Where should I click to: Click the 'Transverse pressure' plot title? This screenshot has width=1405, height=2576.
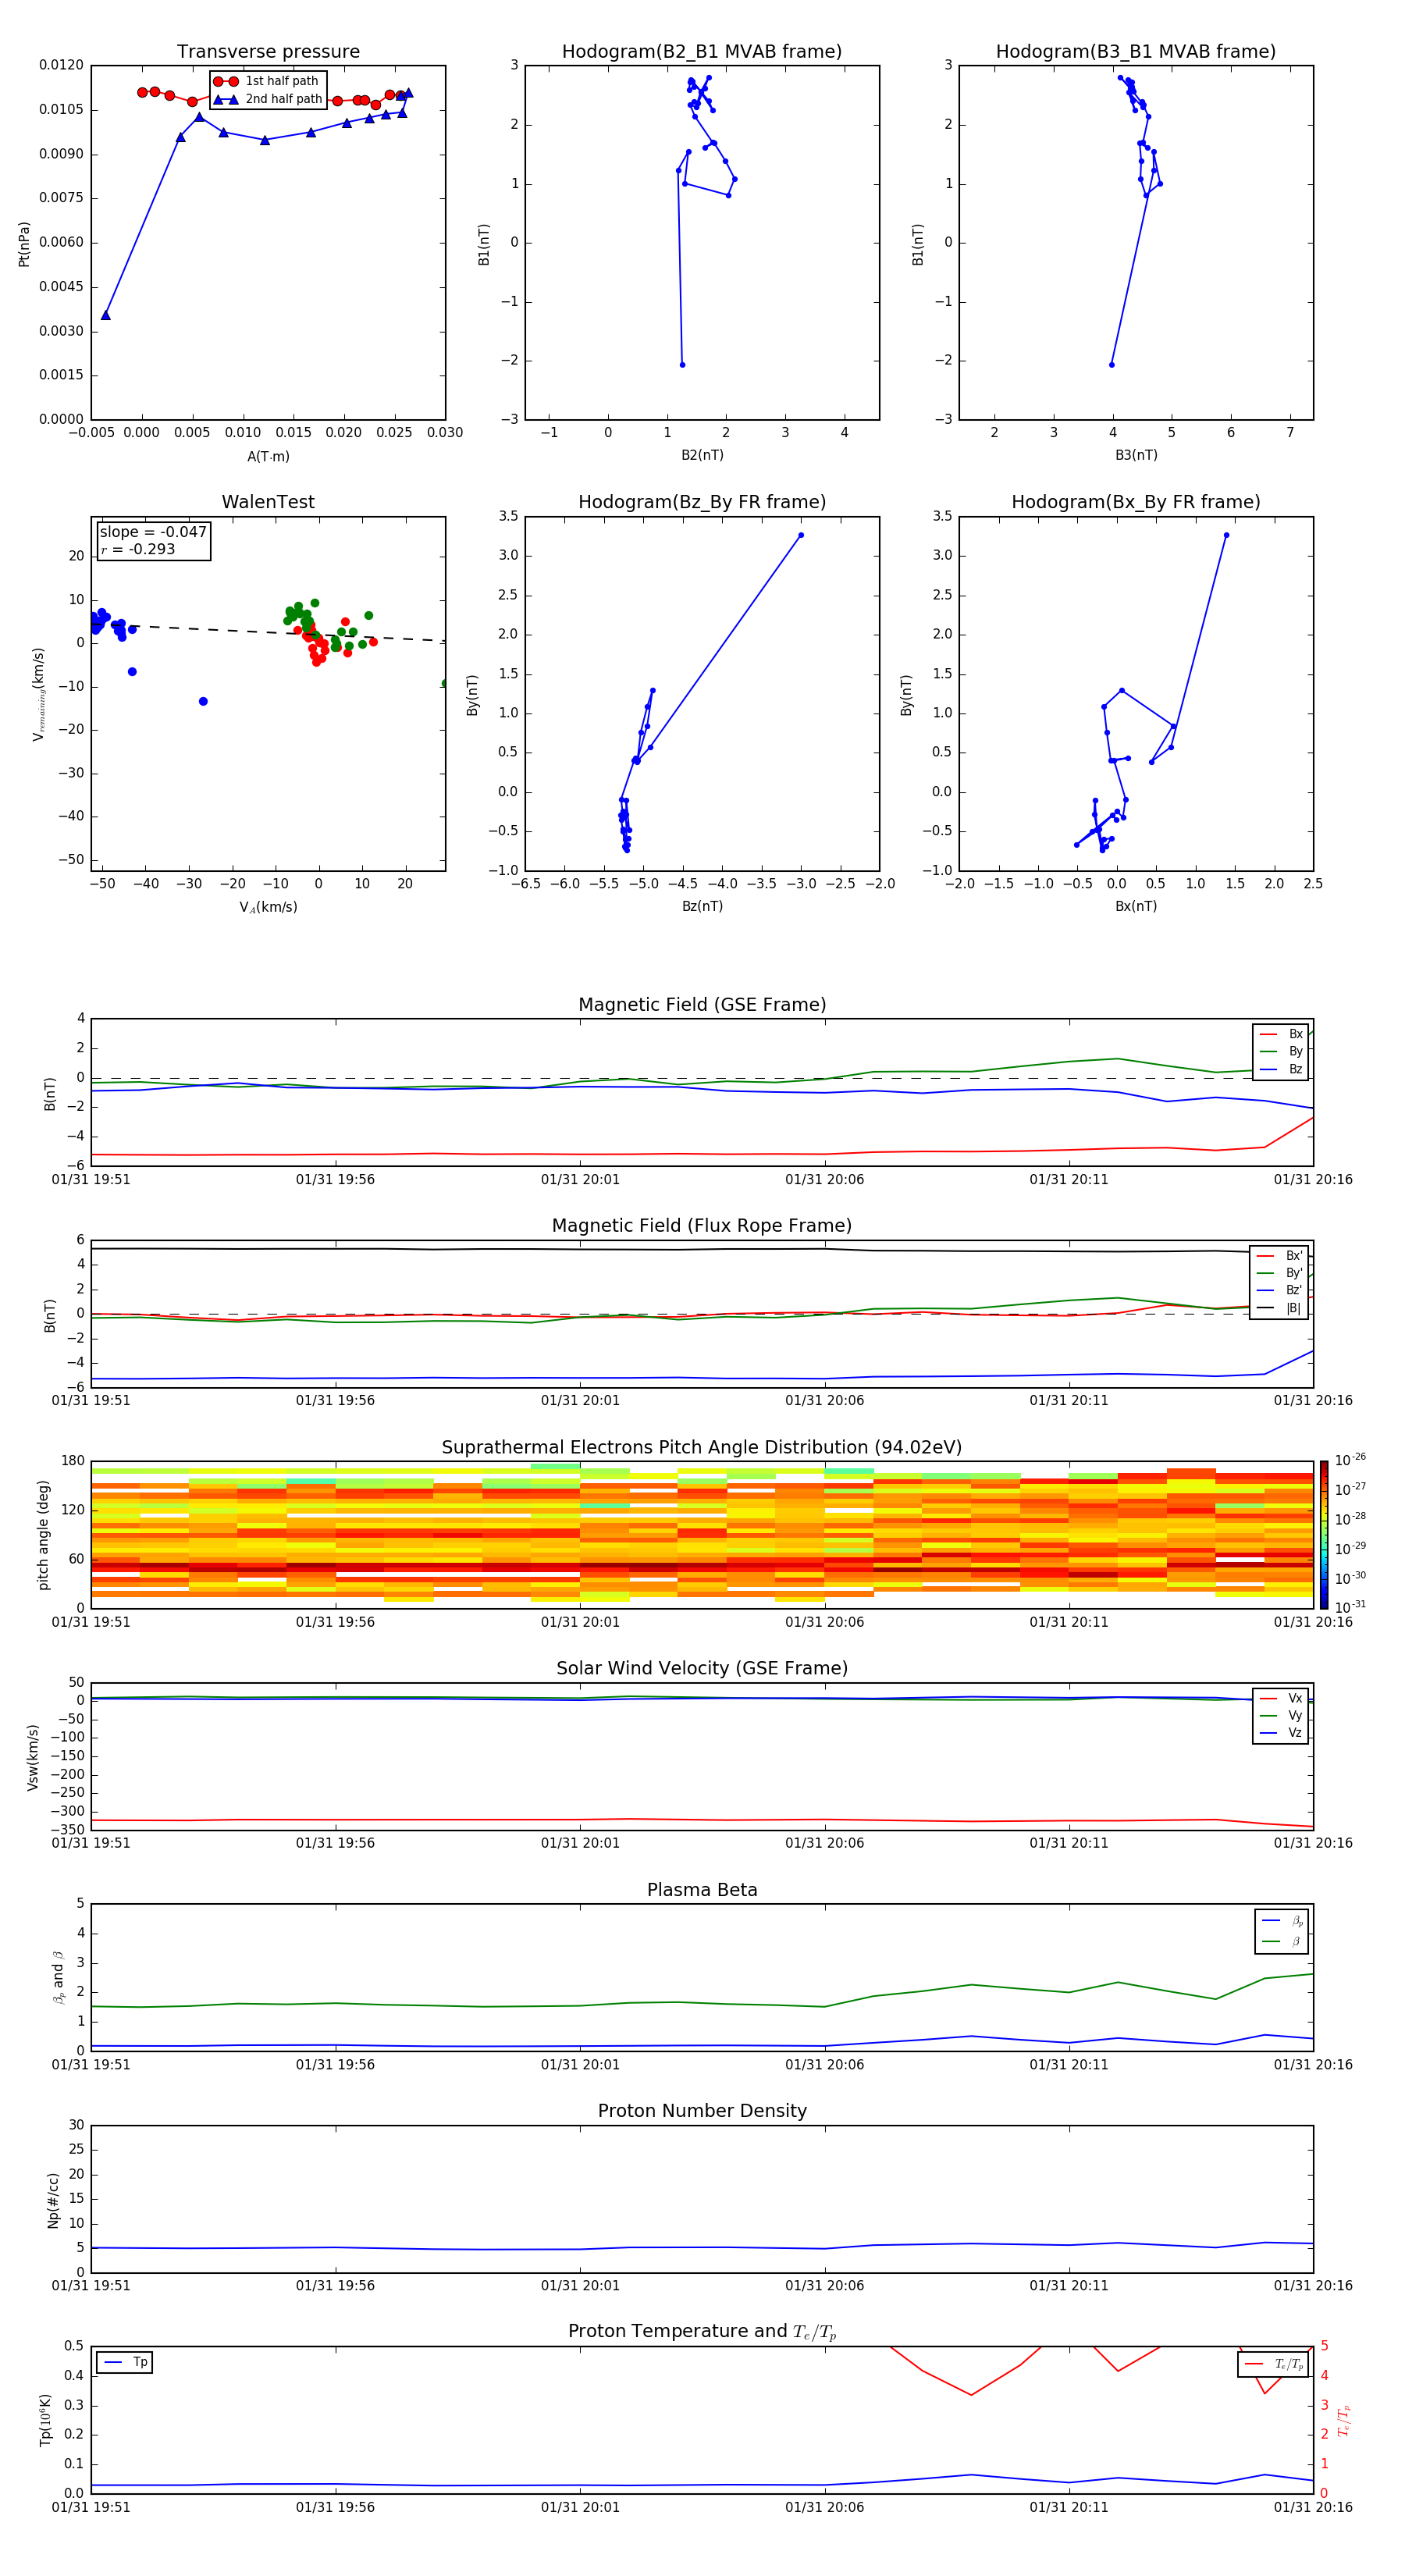click(x=268, y=52)
